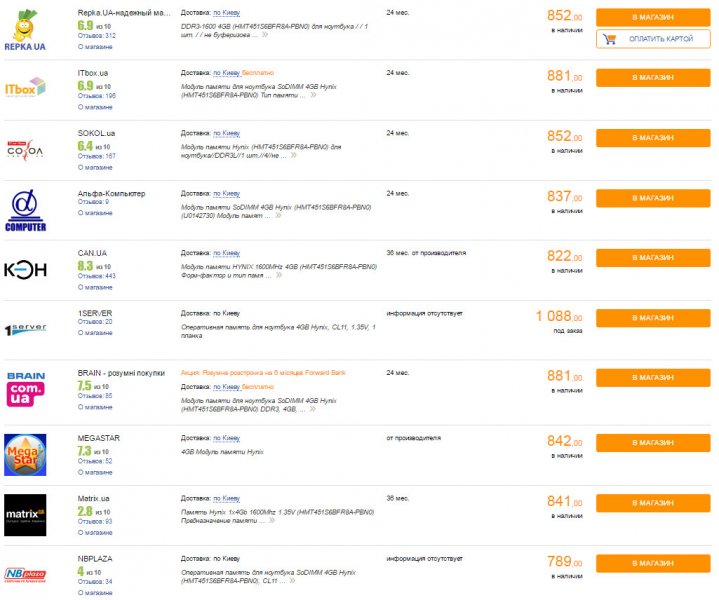This screenshot has height=600, width=719.
Task: Open the КЭН (CAN.UA) logo
Action: coord(25,270)
